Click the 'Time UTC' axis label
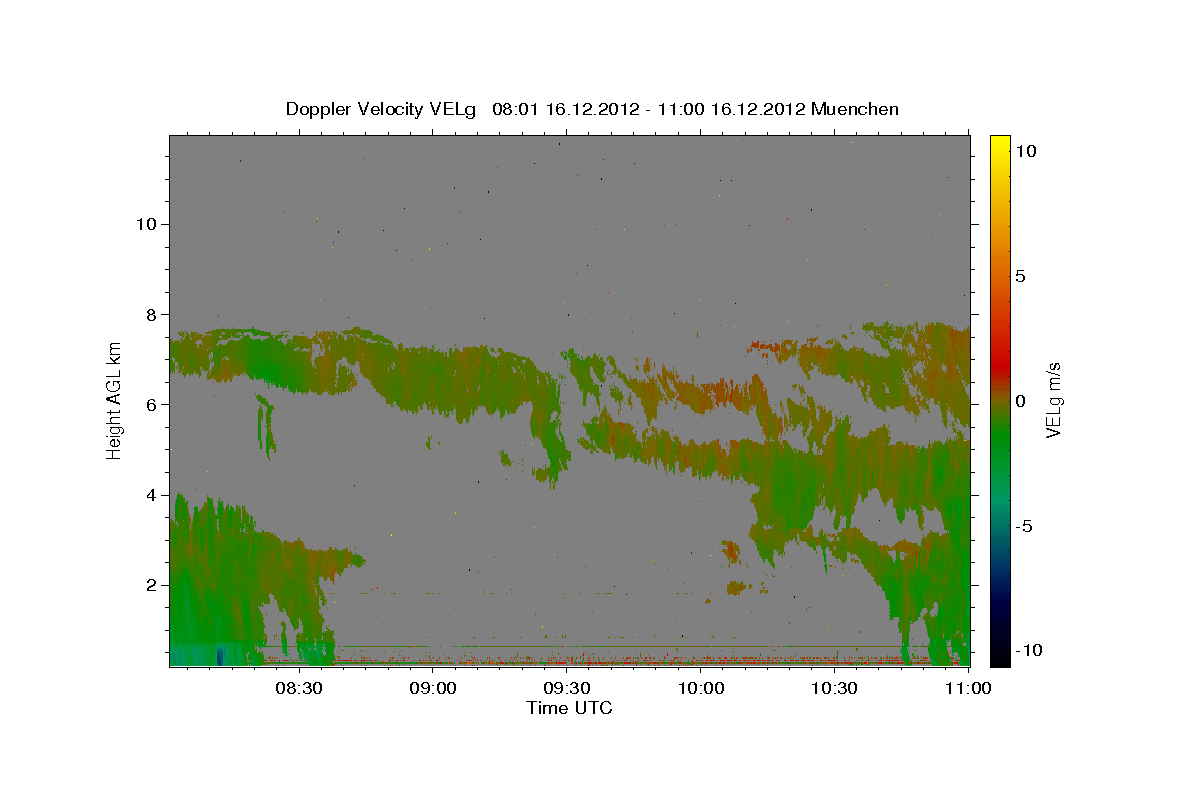 [x=569, y=708]
